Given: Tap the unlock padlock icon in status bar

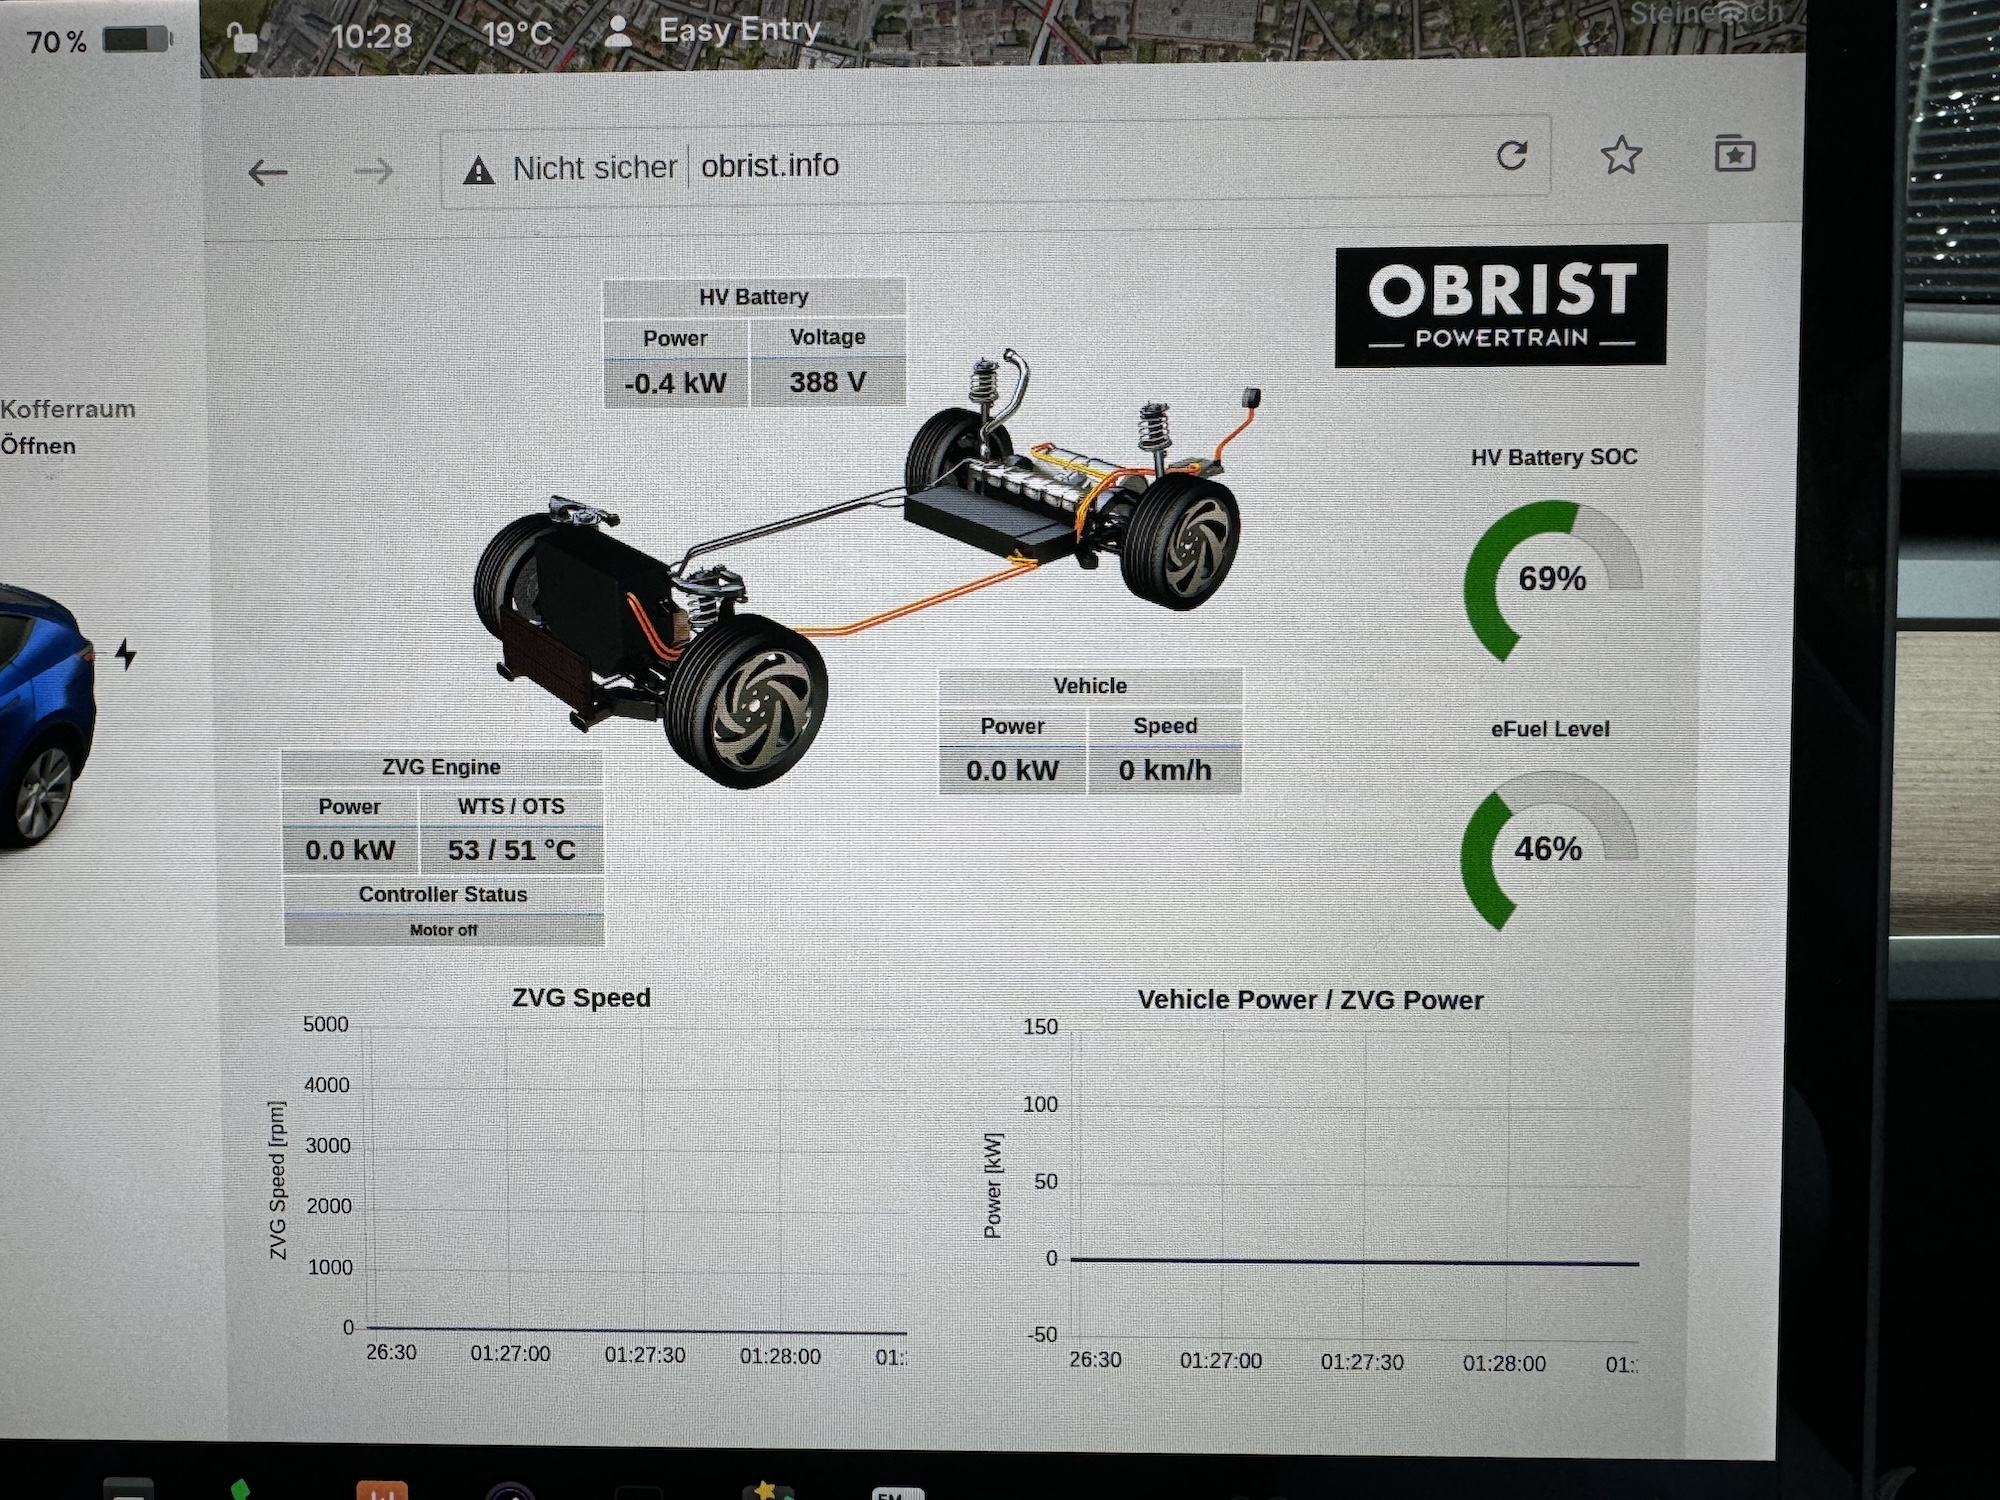Looking at the screenshot, I should [242, 38].
